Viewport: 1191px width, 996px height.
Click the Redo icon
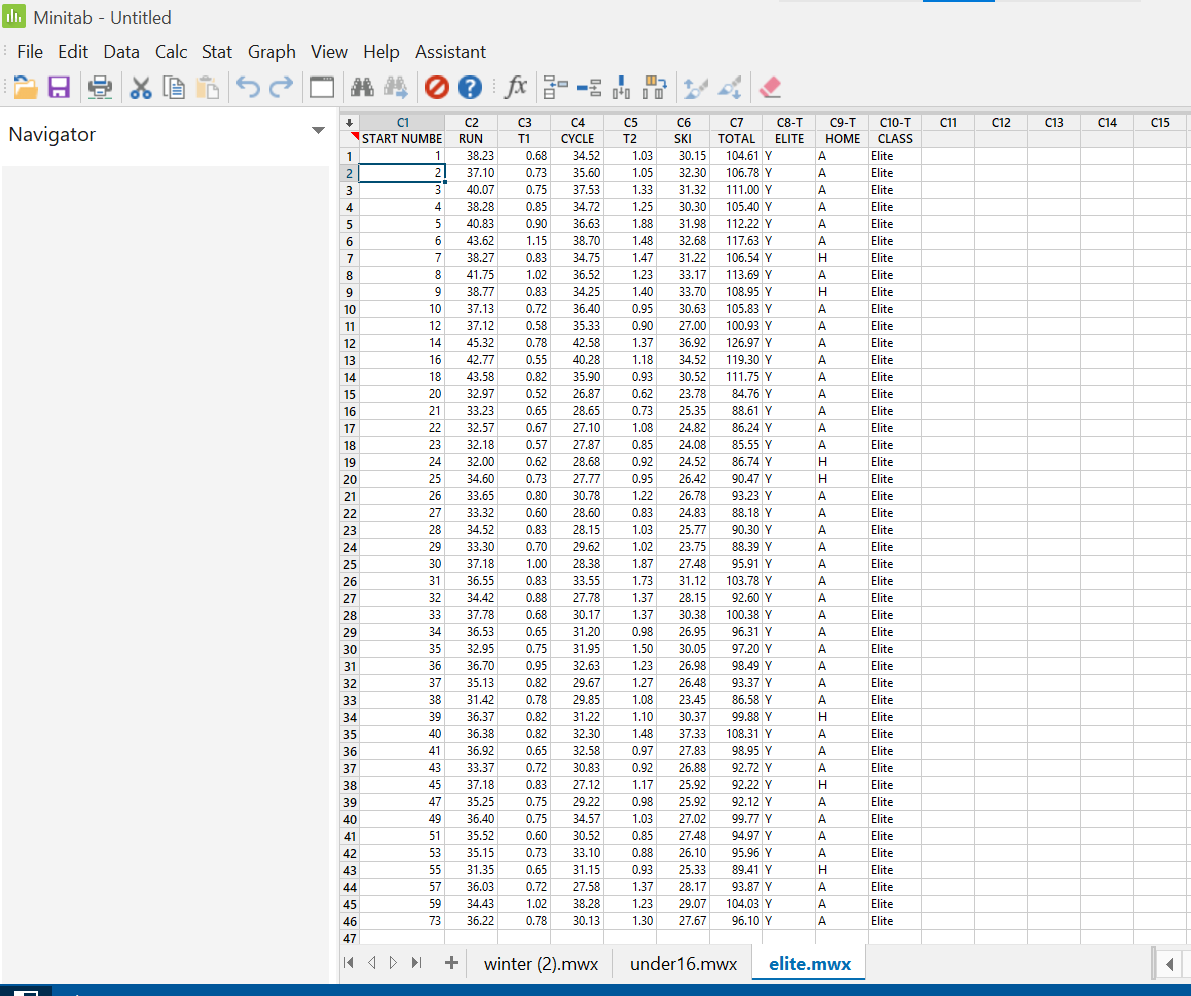[x=280, y=87]
